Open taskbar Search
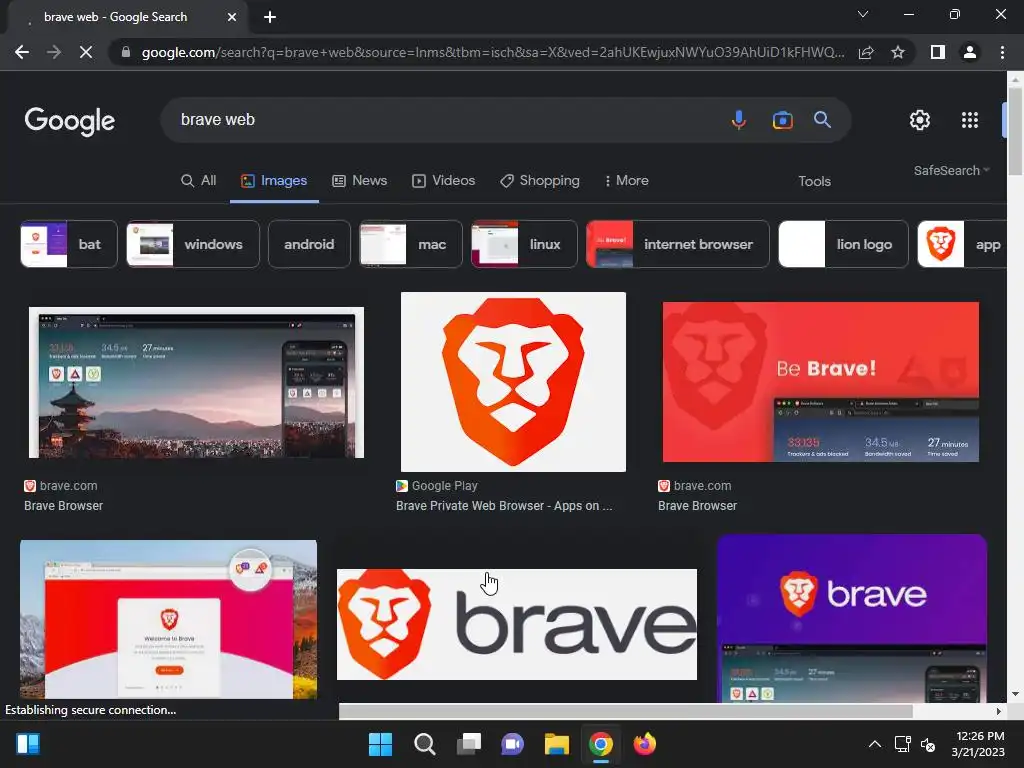 click(424, 744)
